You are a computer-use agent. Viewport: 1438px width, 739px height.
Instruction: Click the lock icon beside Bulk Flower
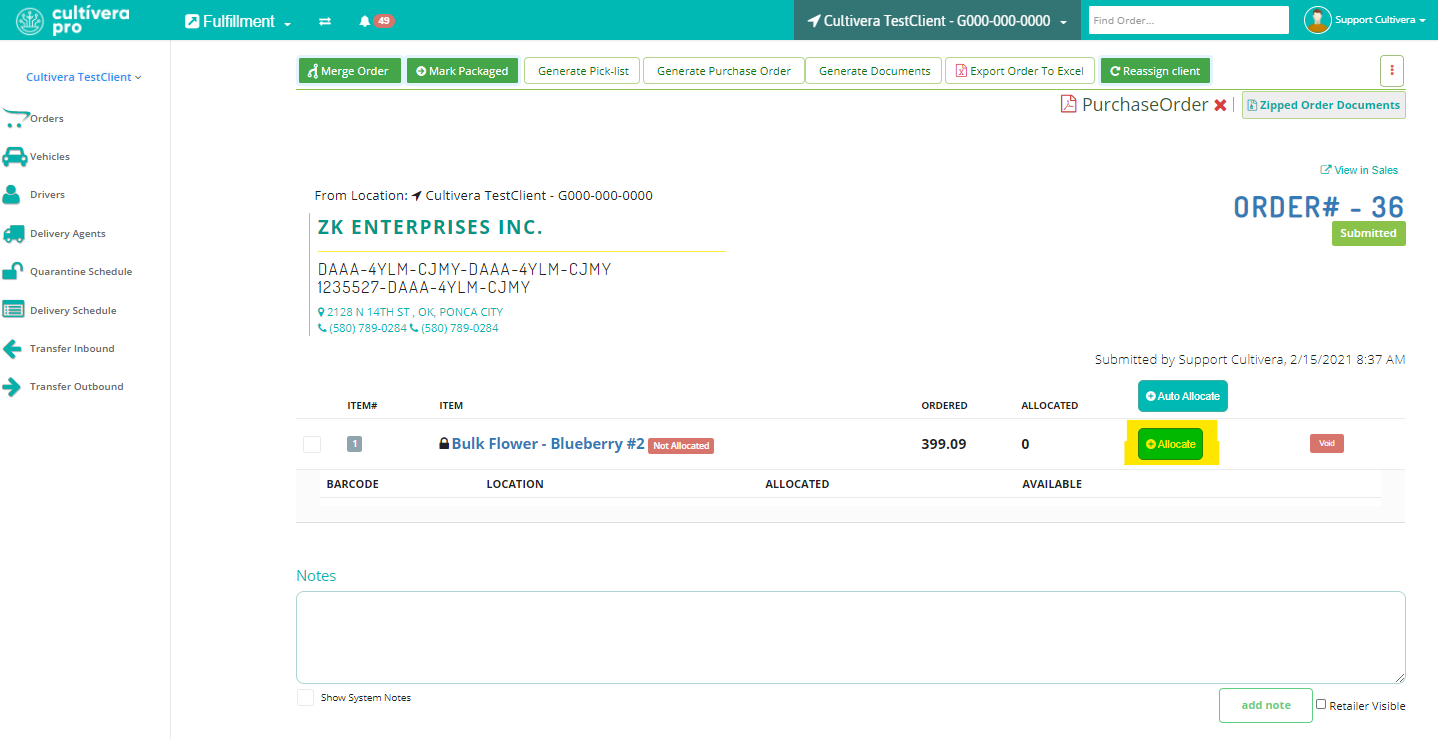pos(444,443)
